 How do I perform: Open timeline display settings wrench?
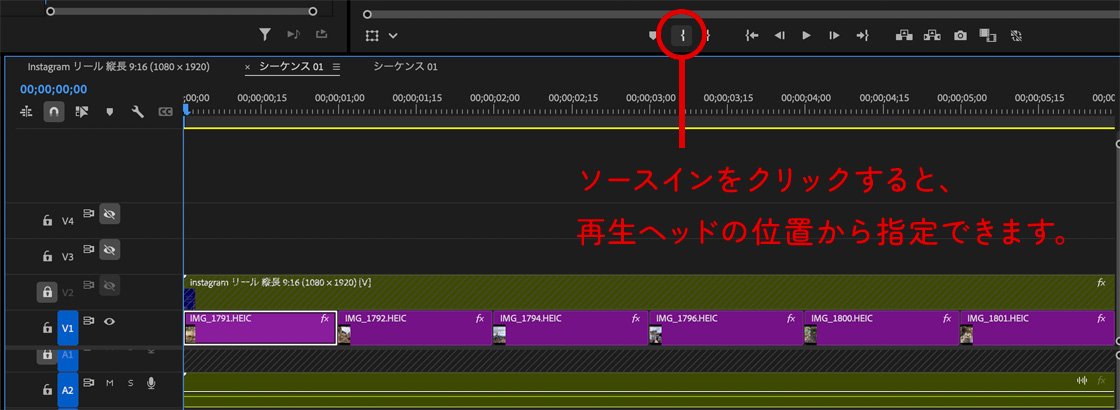138,112
